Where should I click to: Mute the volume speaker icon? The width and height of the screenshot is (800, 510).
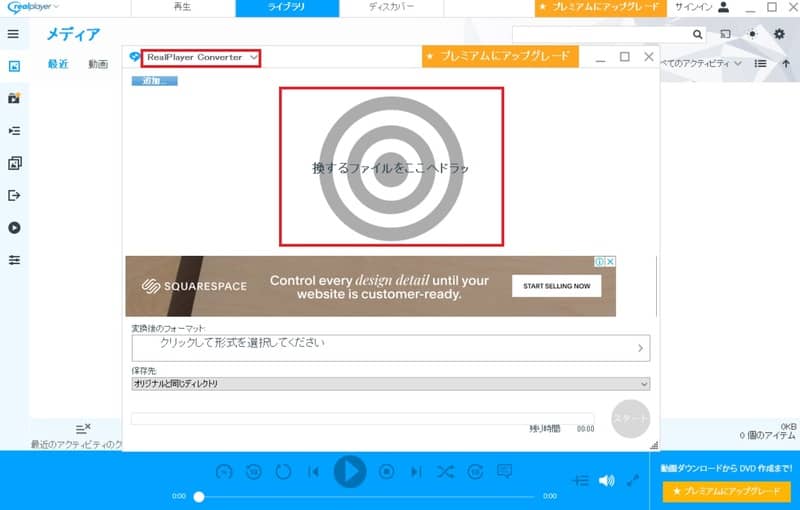click(606, 480)
